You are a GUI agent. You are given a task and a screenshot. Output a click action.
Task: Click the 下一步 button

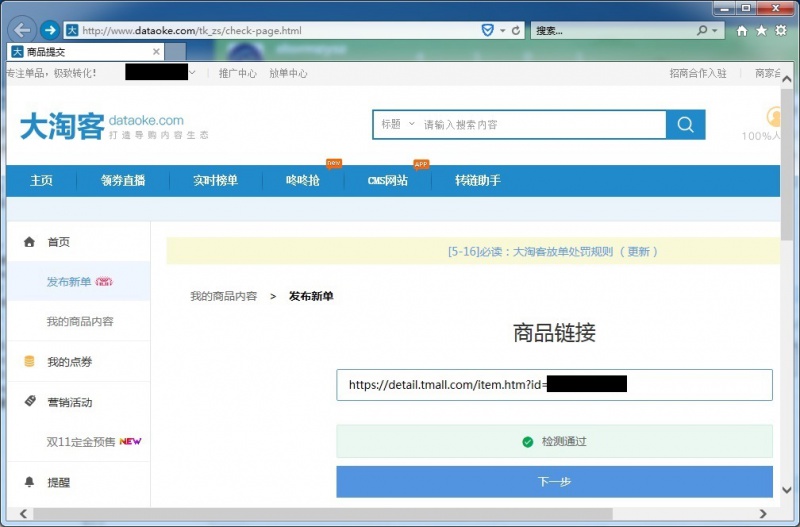(555, 481)
